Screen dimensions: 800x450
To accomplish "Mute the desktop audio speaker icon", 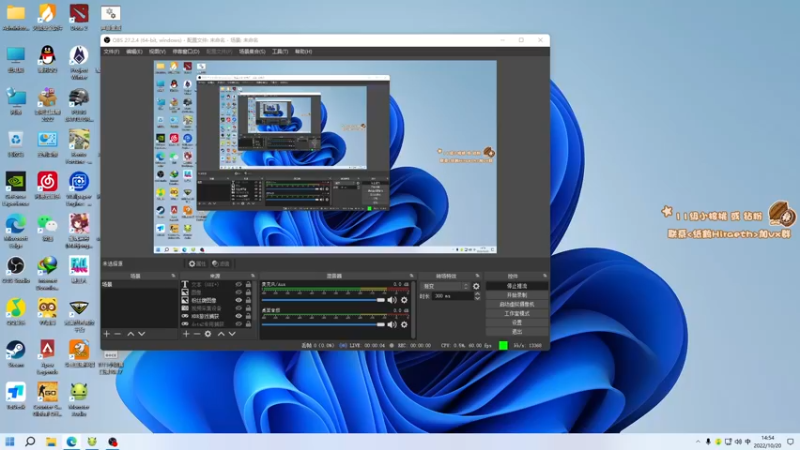I will pos(392,324).
